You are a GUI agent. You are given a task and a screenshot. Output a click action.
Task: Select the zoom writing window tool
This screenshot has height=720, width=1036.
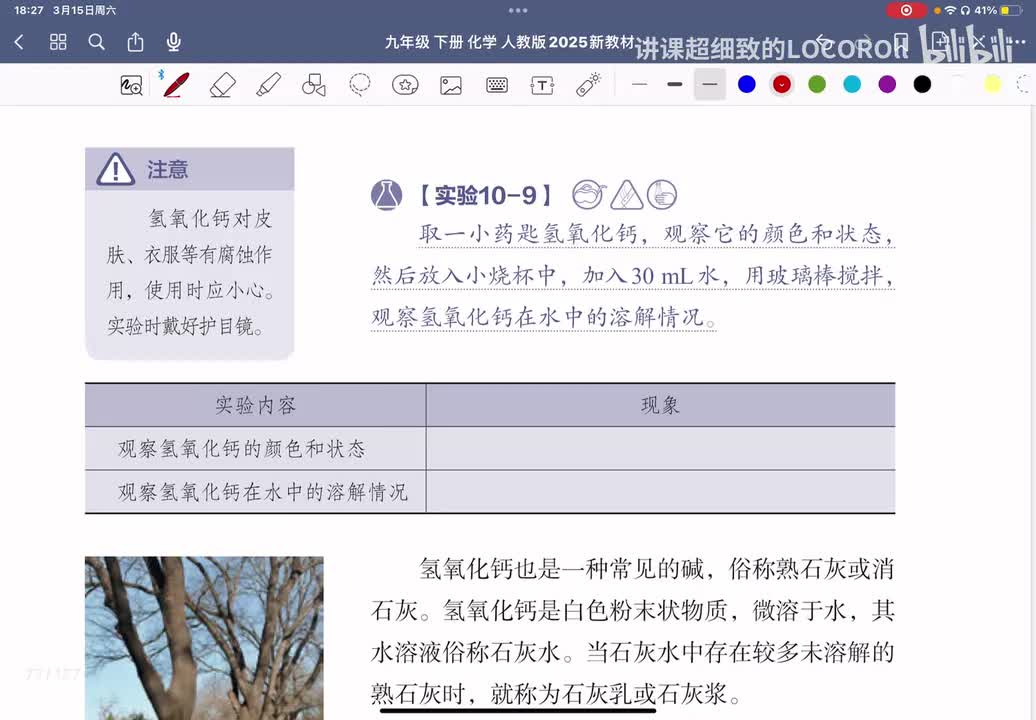[131, 85]
